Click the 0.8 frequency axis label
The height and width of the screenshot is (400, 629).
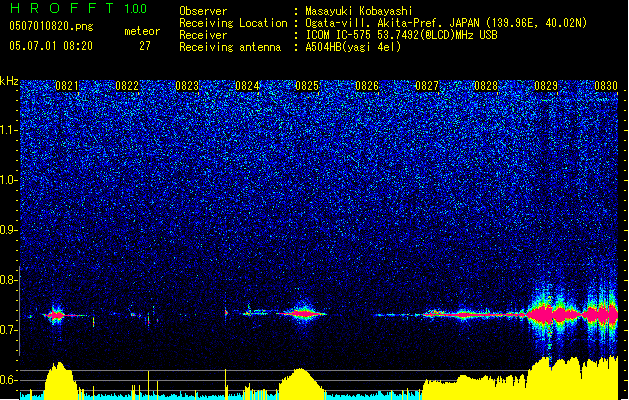[x=8, y=280]
